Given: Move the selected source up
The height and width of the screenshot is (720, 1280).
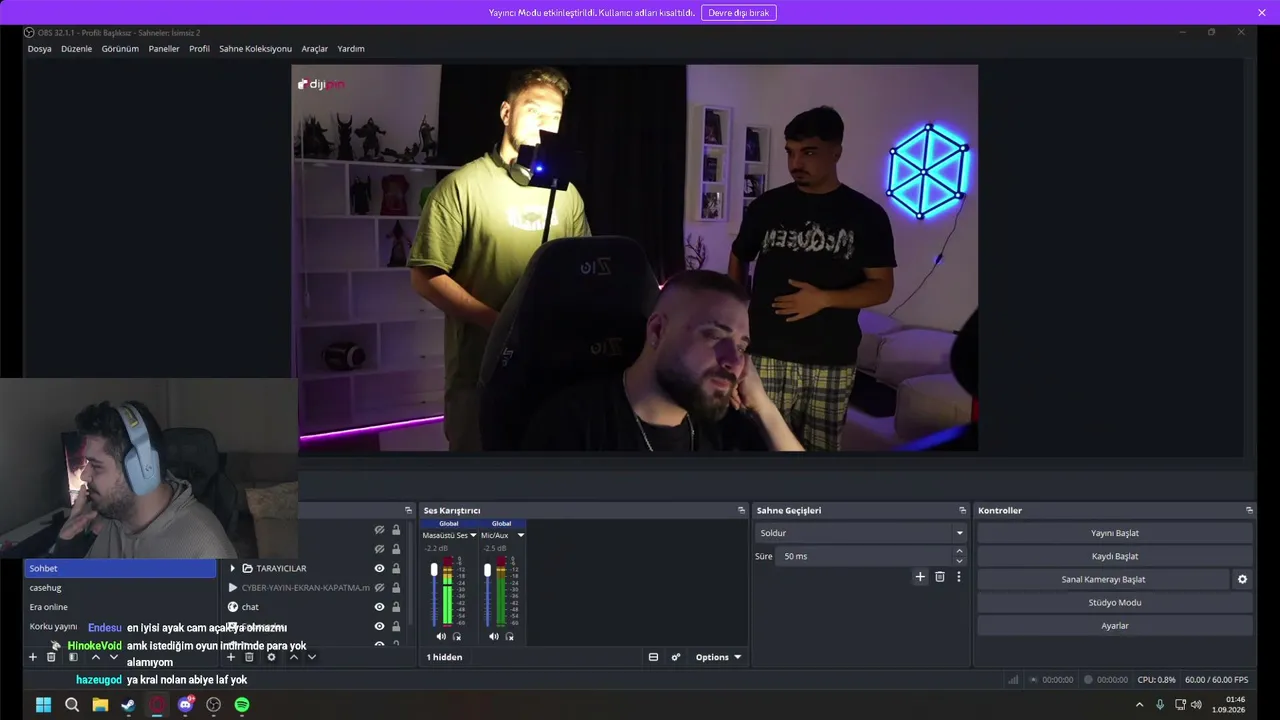Looking at the screenshot, I should [x=294, y=657].
